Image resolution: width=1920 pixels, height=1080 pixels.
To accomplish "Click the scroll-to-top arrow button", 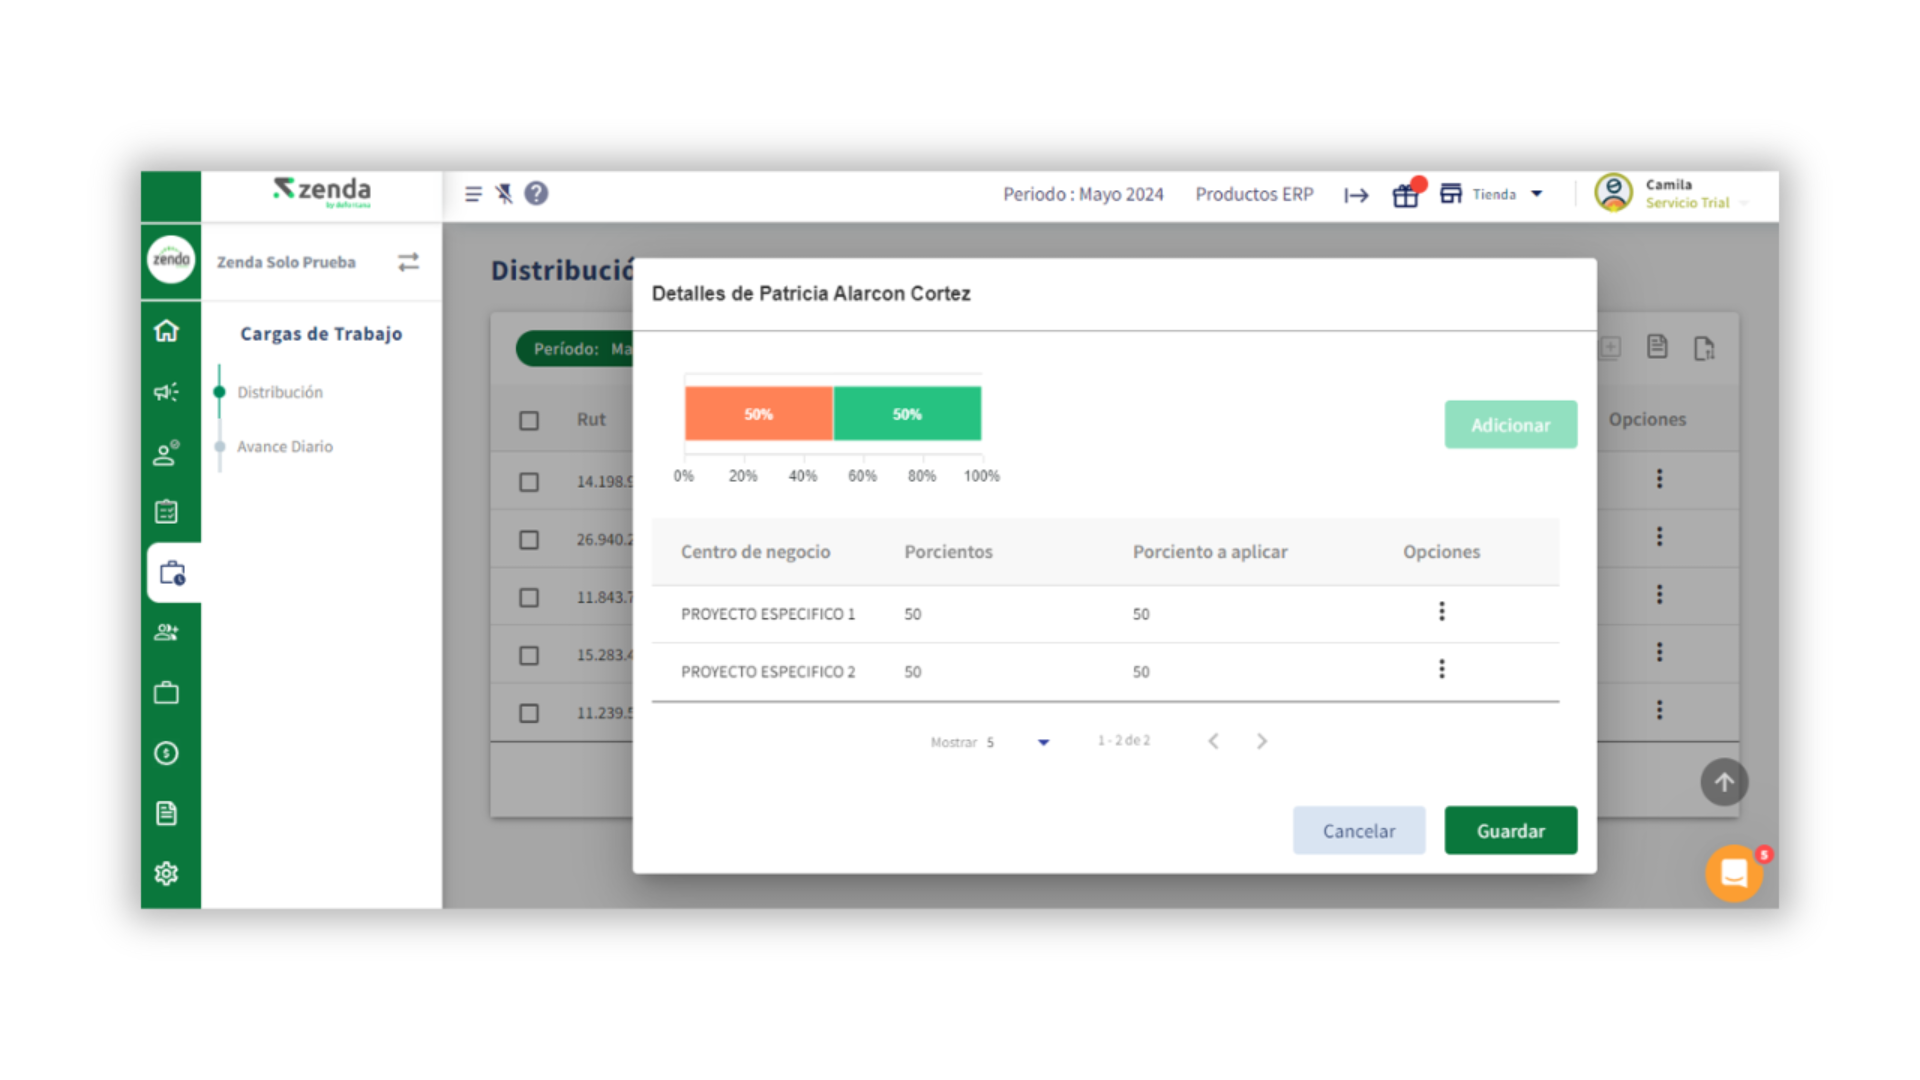I will point(1724,782).
